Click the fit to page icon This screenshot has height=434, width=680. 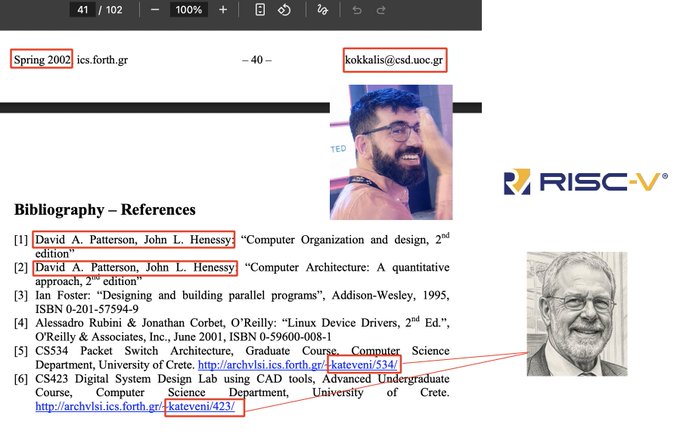(x=260, y=10)
